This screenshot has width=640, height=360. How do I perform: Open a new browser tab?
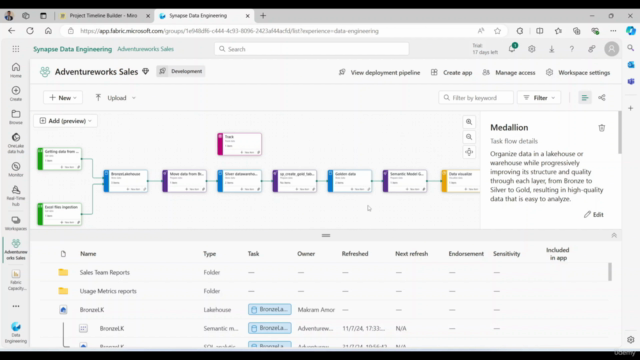263,16
